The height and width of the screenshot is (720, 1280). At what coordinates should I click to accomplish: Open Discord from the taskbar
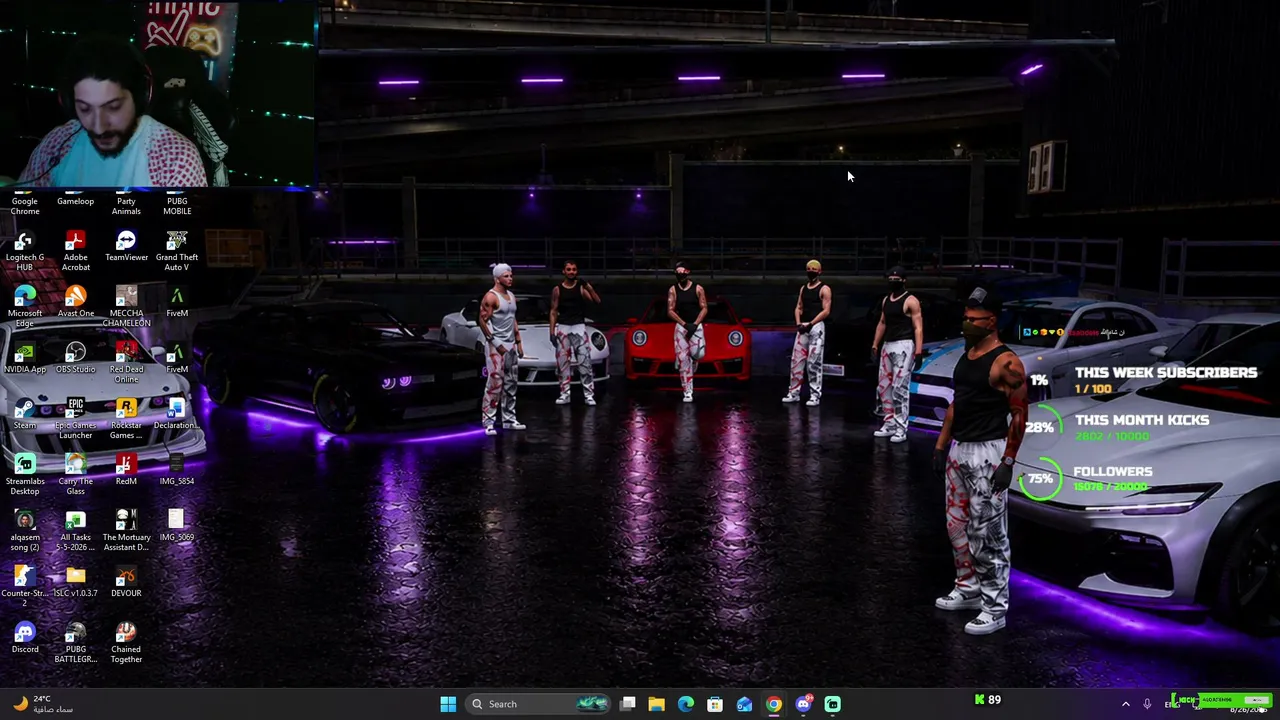(x=803, y=704)
